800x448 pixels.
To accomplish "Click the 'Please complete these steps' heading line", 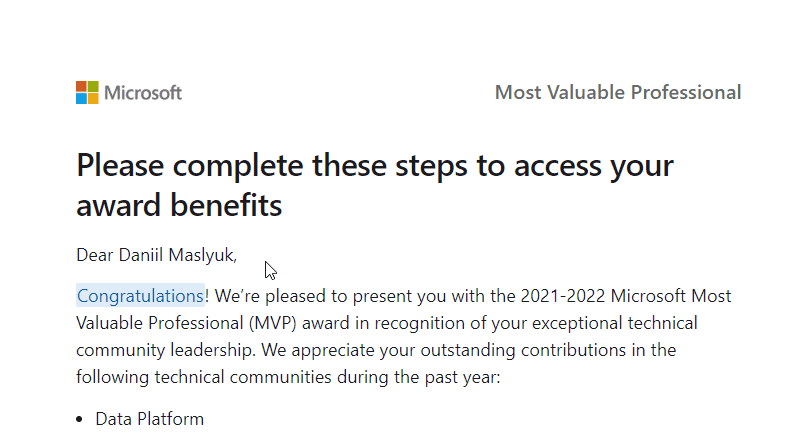I will pos(375,166).
